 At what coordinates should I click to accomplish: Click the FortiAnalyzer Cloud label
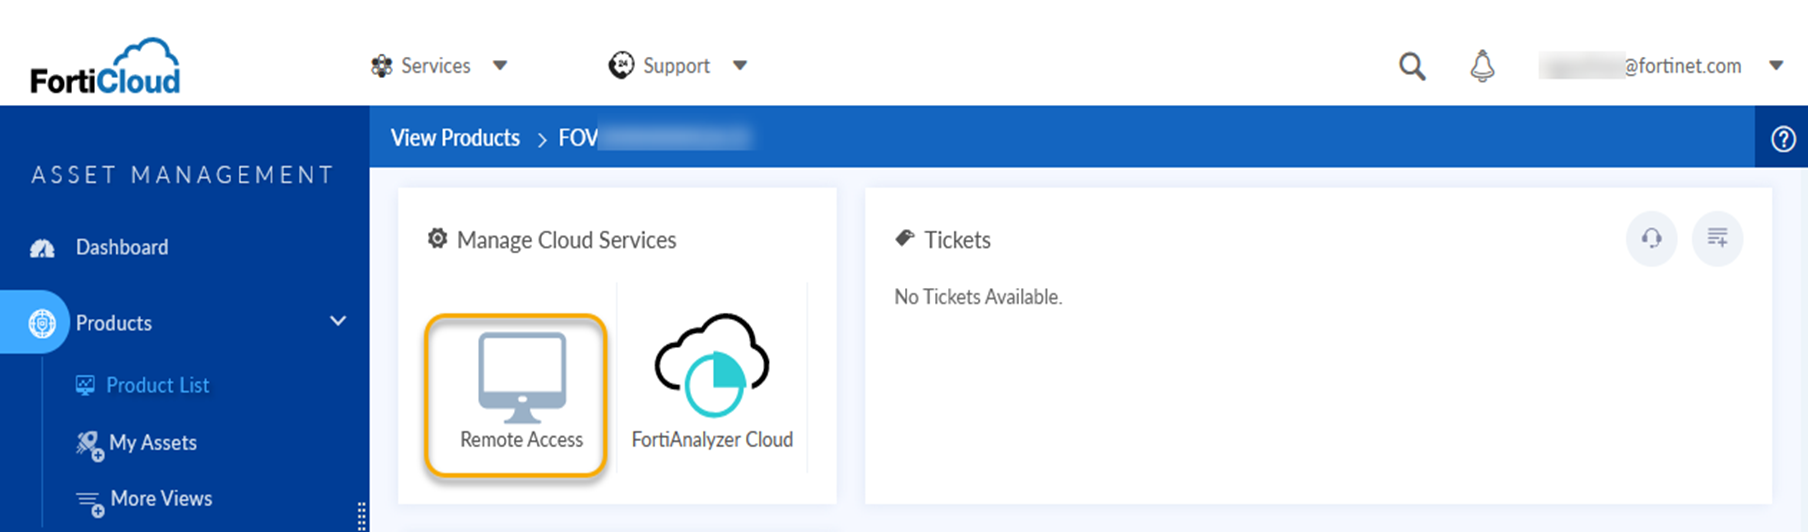pos(712,440)
